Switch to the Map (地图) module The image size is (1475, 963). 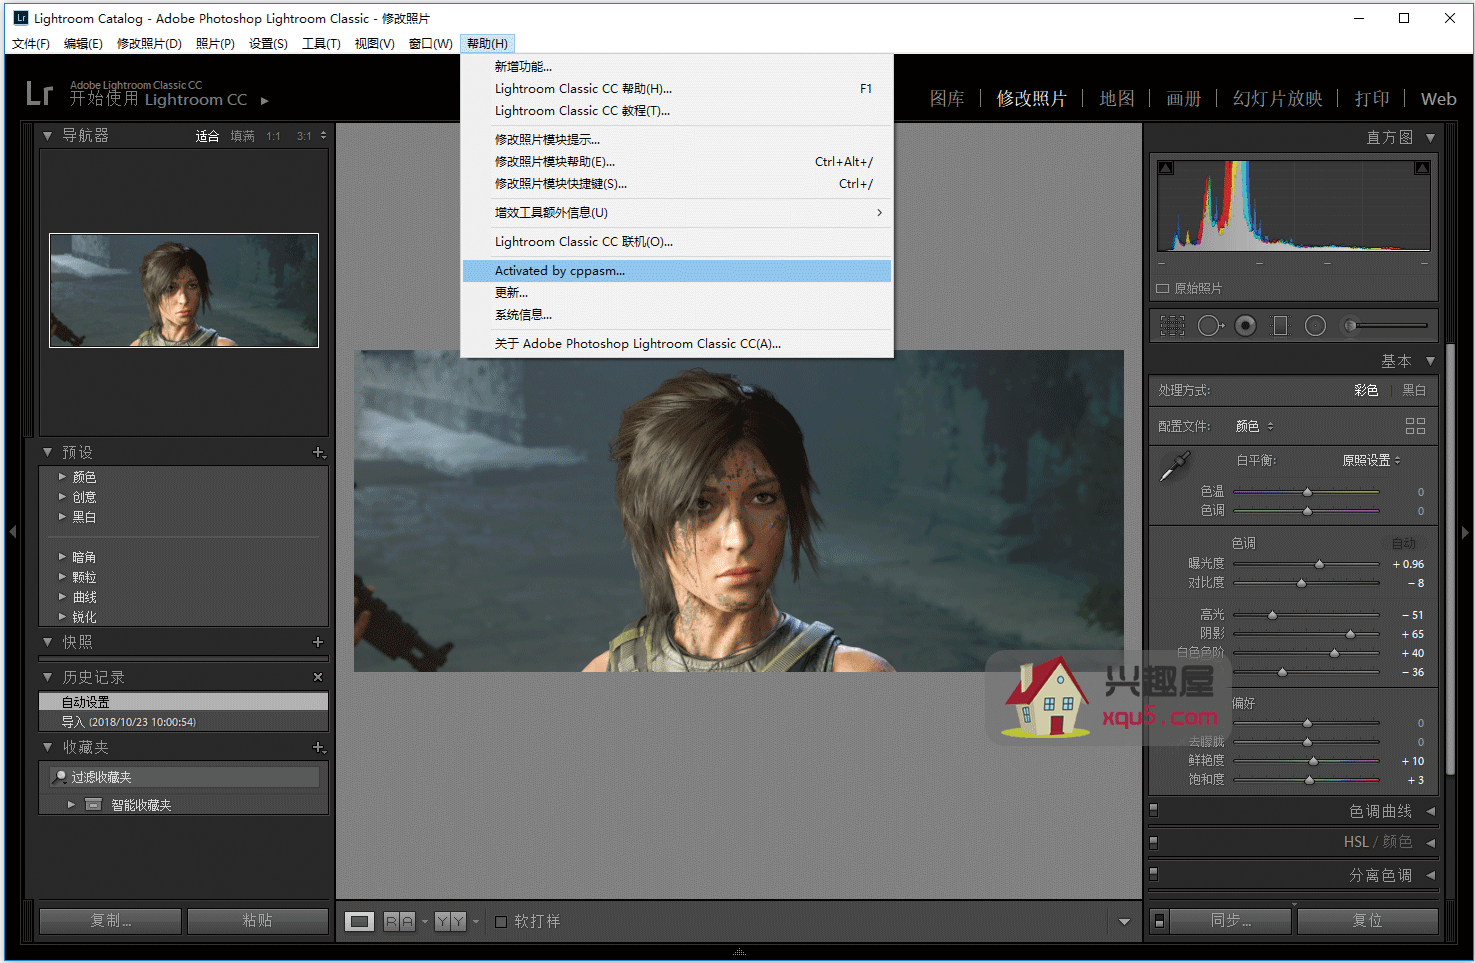[1117, 99]
